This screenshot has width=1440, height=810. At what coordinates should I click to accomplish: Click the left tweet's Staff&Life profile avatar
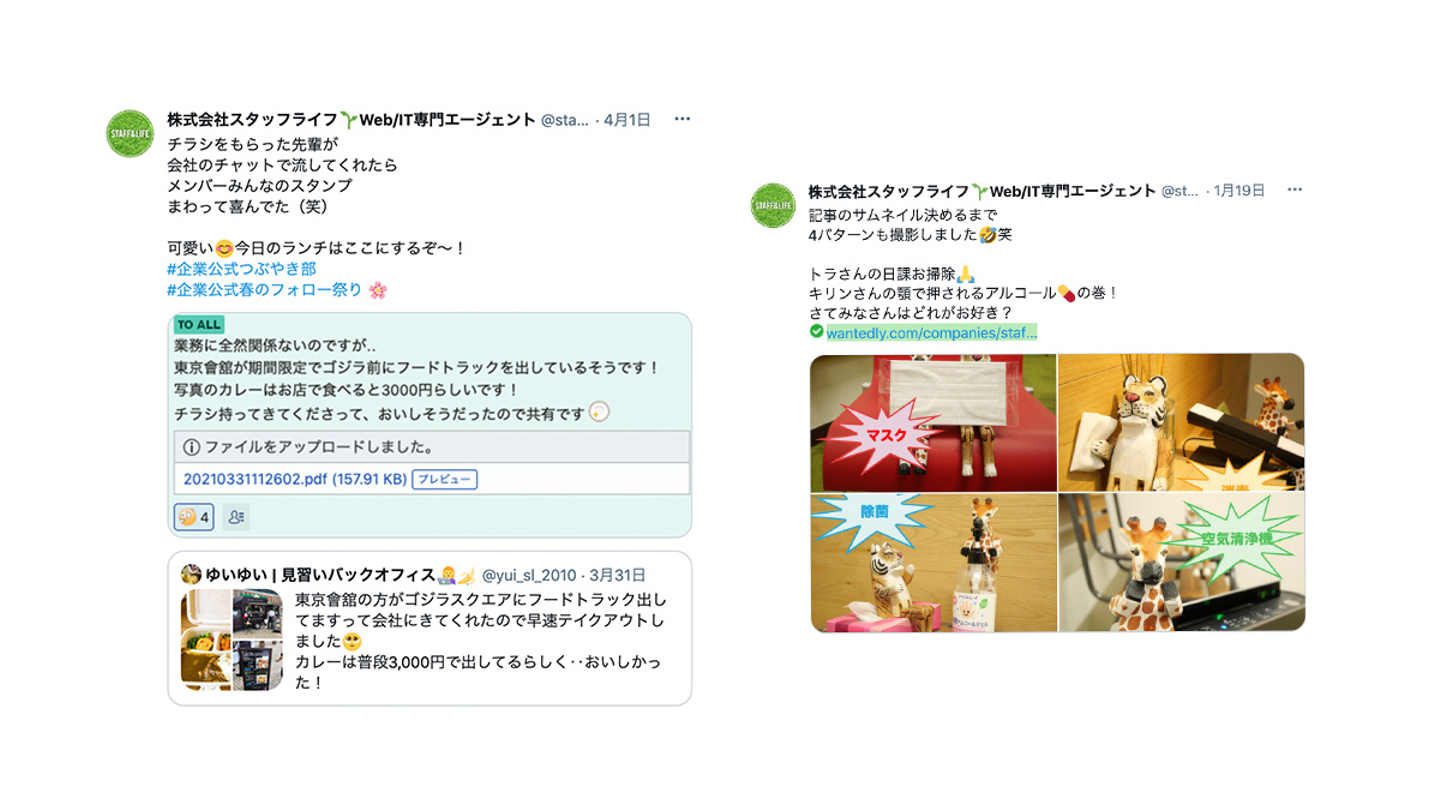(x=130, y=134)
